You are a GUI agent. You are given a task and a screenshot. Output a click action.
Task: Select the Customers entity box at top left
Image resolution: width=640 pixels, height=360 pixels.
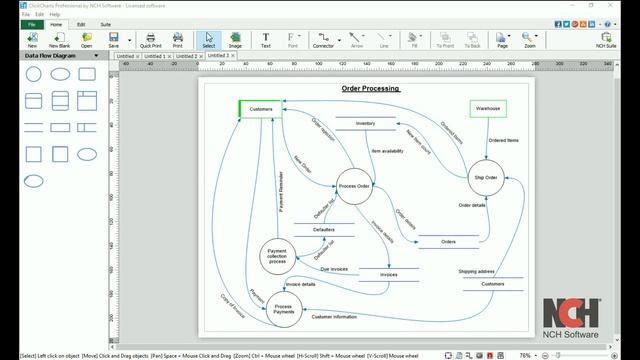click(261, 109)
